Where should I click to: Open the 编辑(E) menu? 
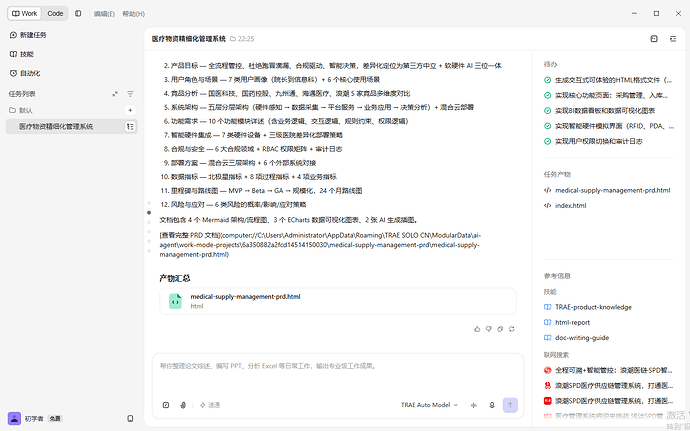(x=104, y=14)
